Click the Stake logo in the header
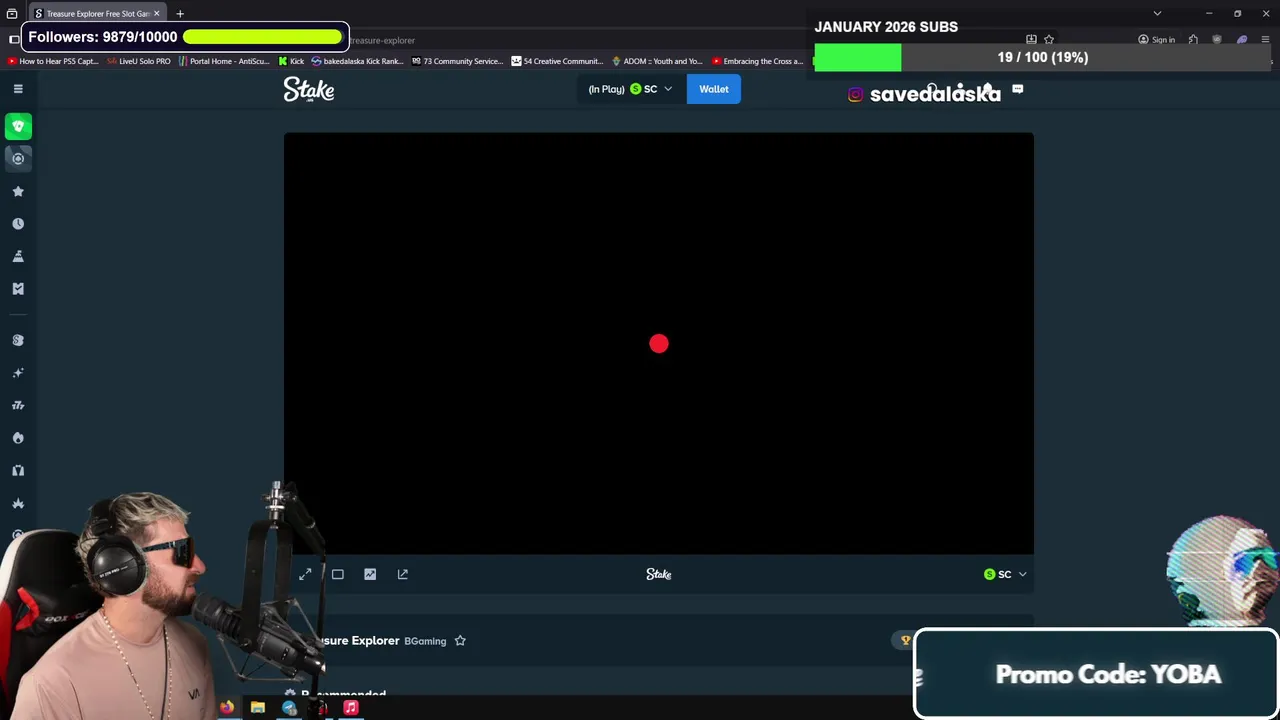The image size is (1280, 720). coord(309,89)
